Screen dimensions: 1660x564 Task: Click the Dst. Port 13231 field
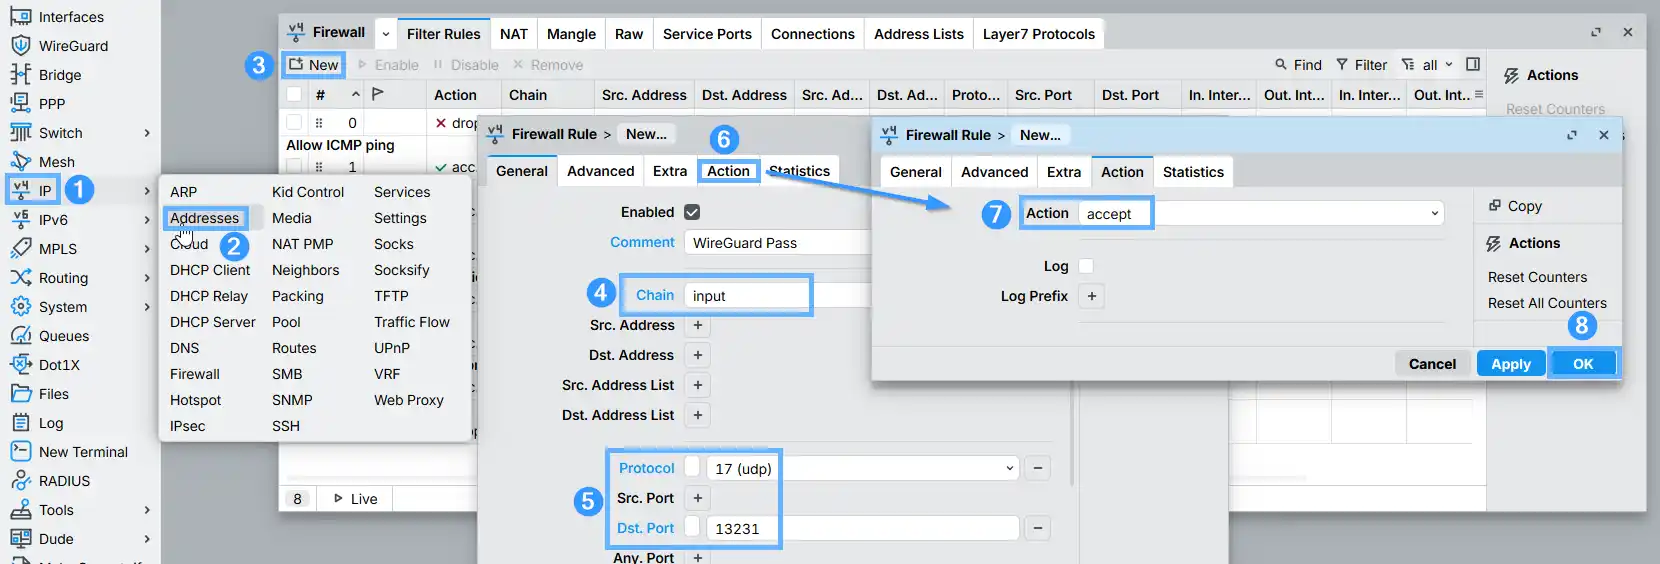tap(863, 528)
